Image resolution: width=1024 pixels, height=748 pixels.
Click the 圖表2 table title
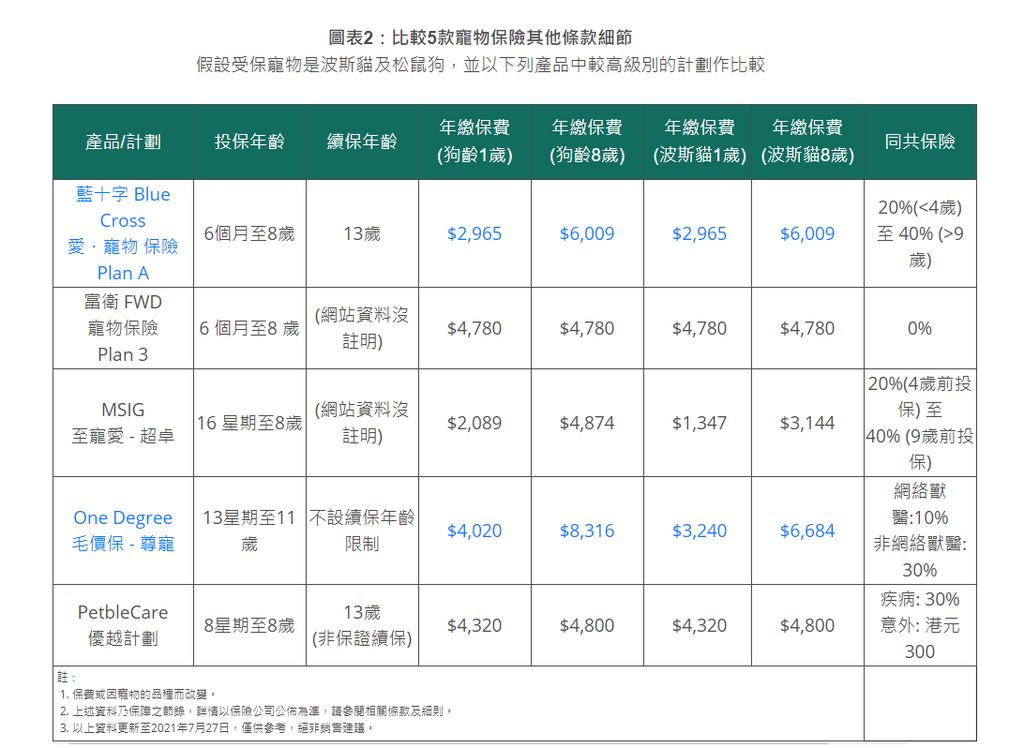480,37
